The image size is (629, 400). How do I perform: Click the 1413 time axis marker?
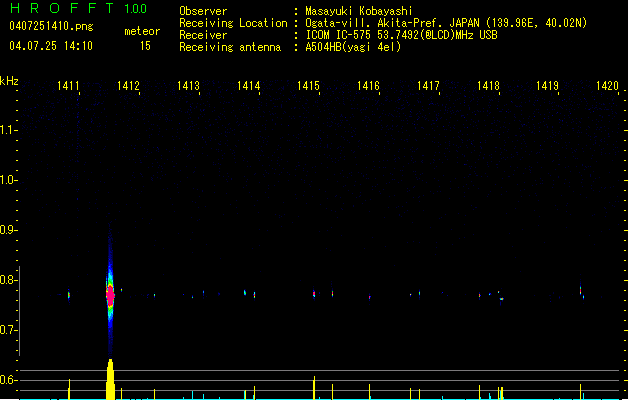(189, 86)
